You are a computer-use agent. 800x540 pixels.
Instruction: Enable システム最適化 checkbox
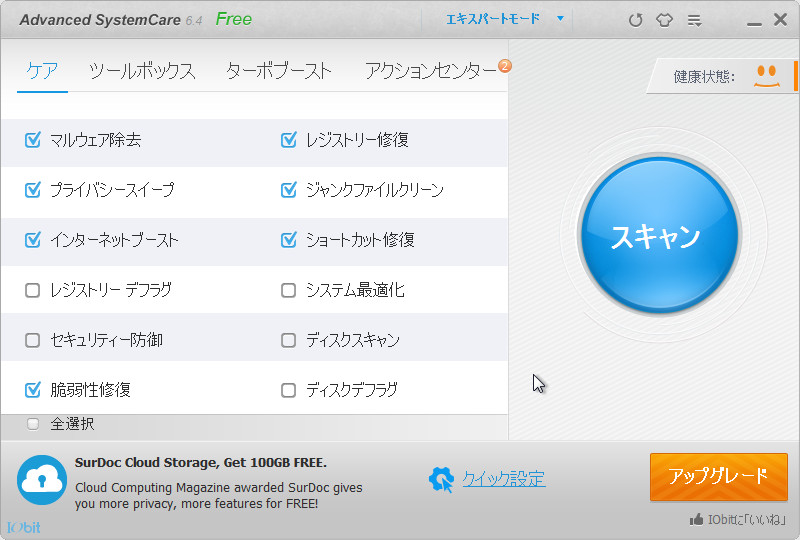click(289, 290)
